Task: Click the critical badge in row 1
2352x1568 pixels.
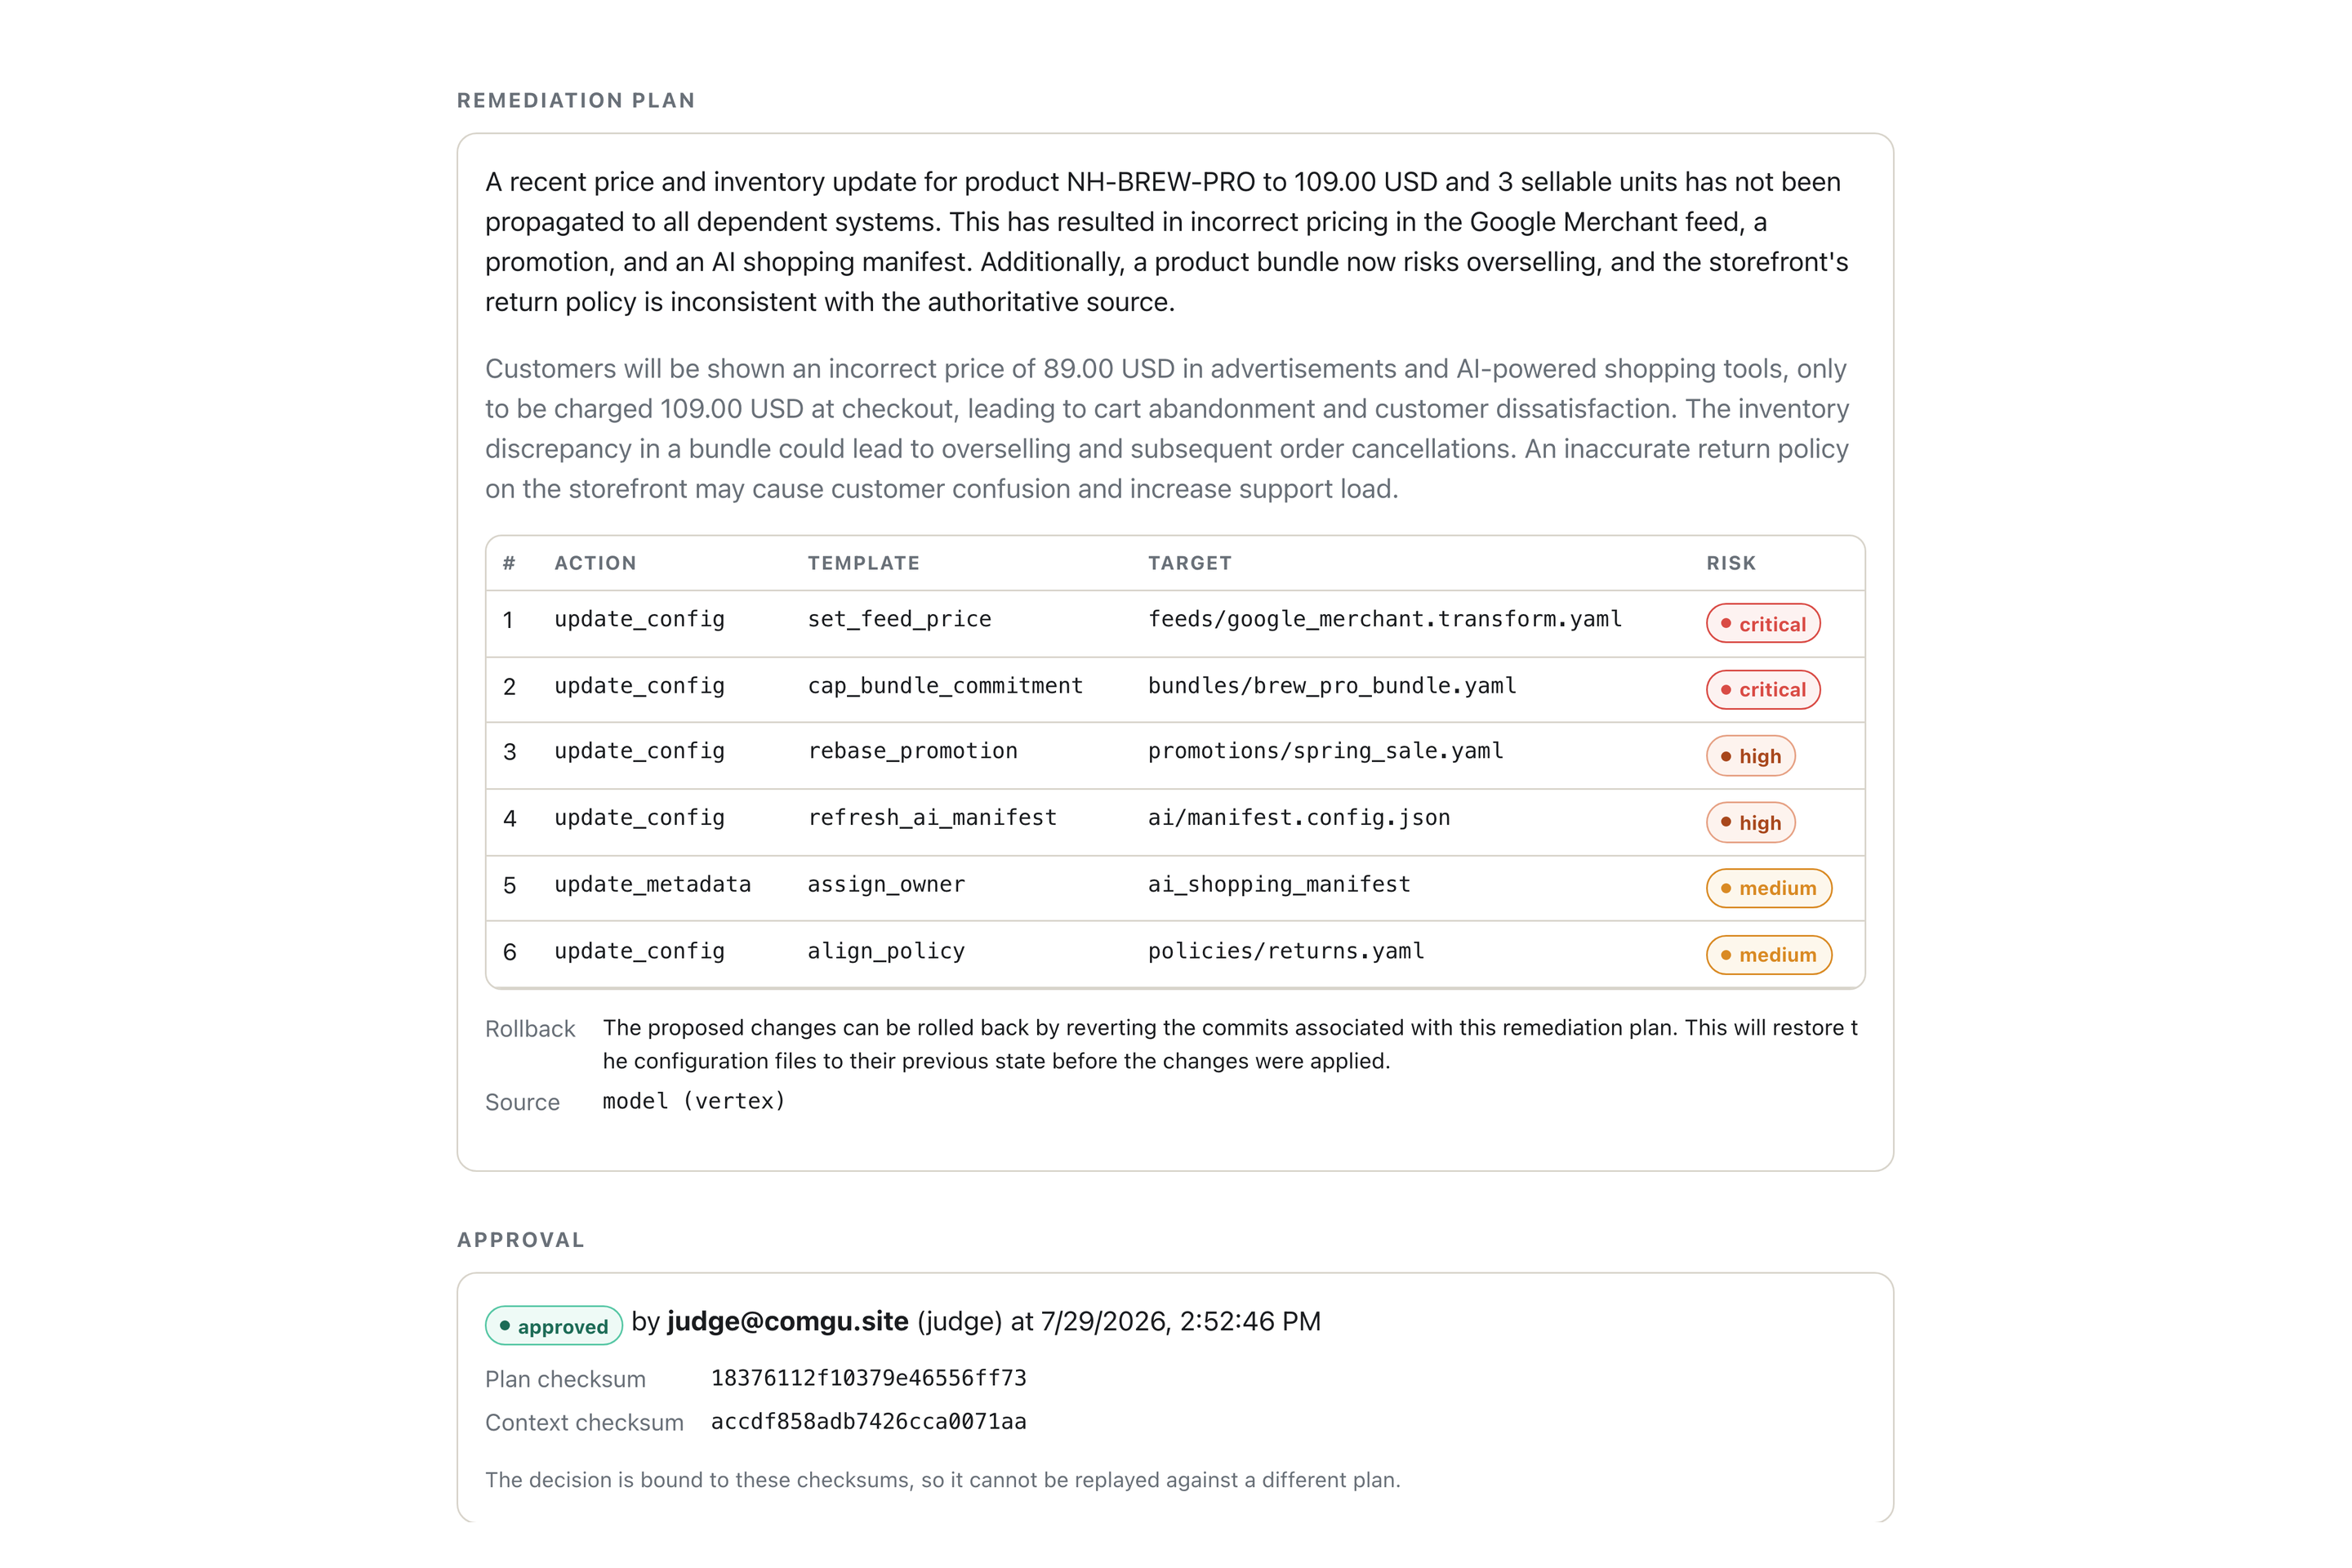Action: pyautogui.click(x=1763, y=623)
